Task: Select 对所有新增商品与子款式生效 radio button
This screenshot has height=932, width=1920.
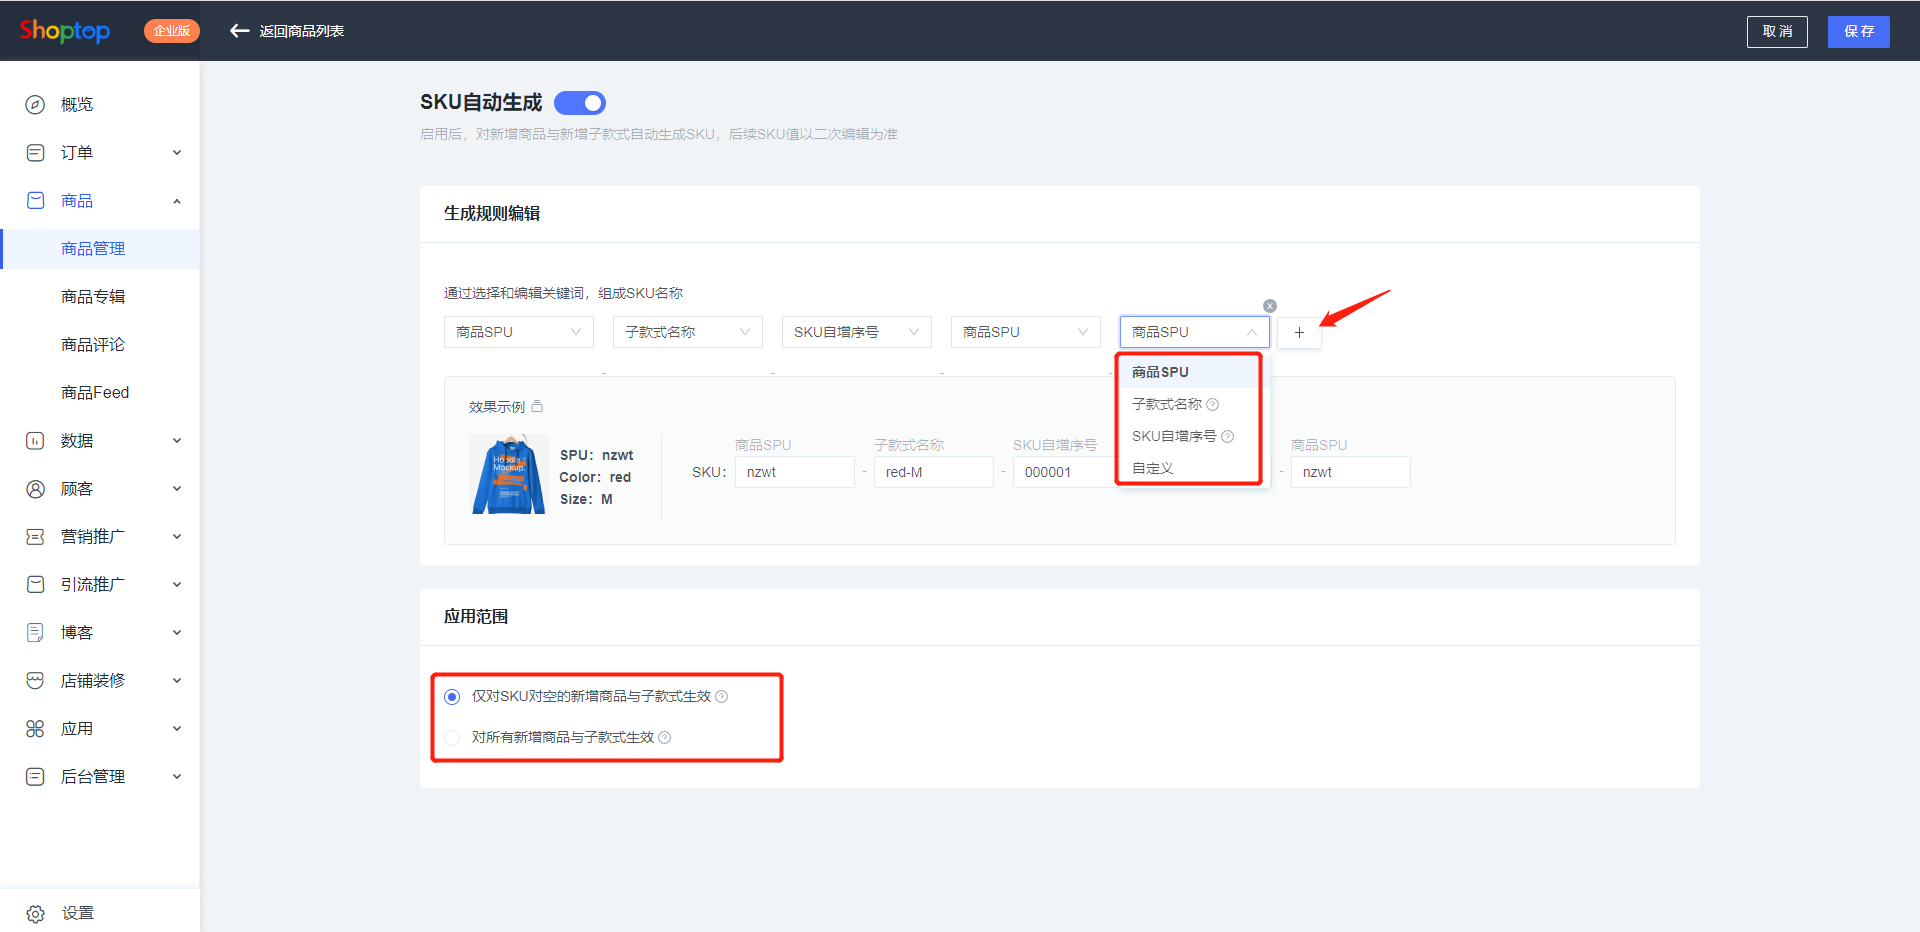Action: 452,738
